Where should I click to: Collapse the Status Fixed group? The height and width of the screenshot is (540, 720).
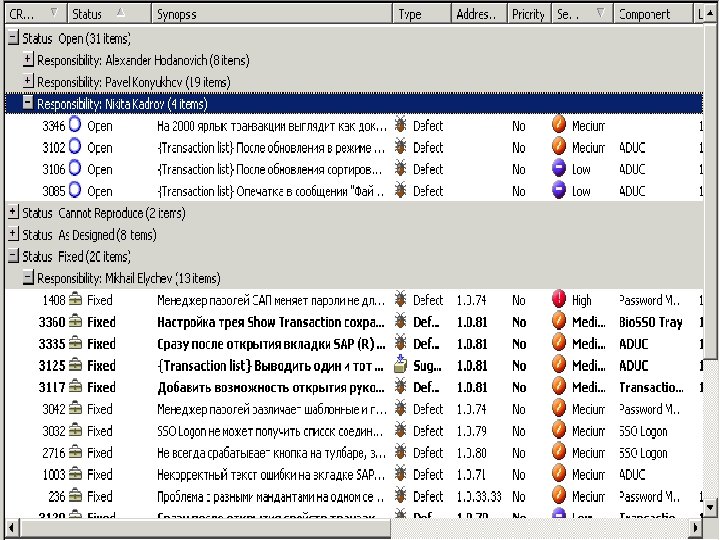click(x=13, y=256)
